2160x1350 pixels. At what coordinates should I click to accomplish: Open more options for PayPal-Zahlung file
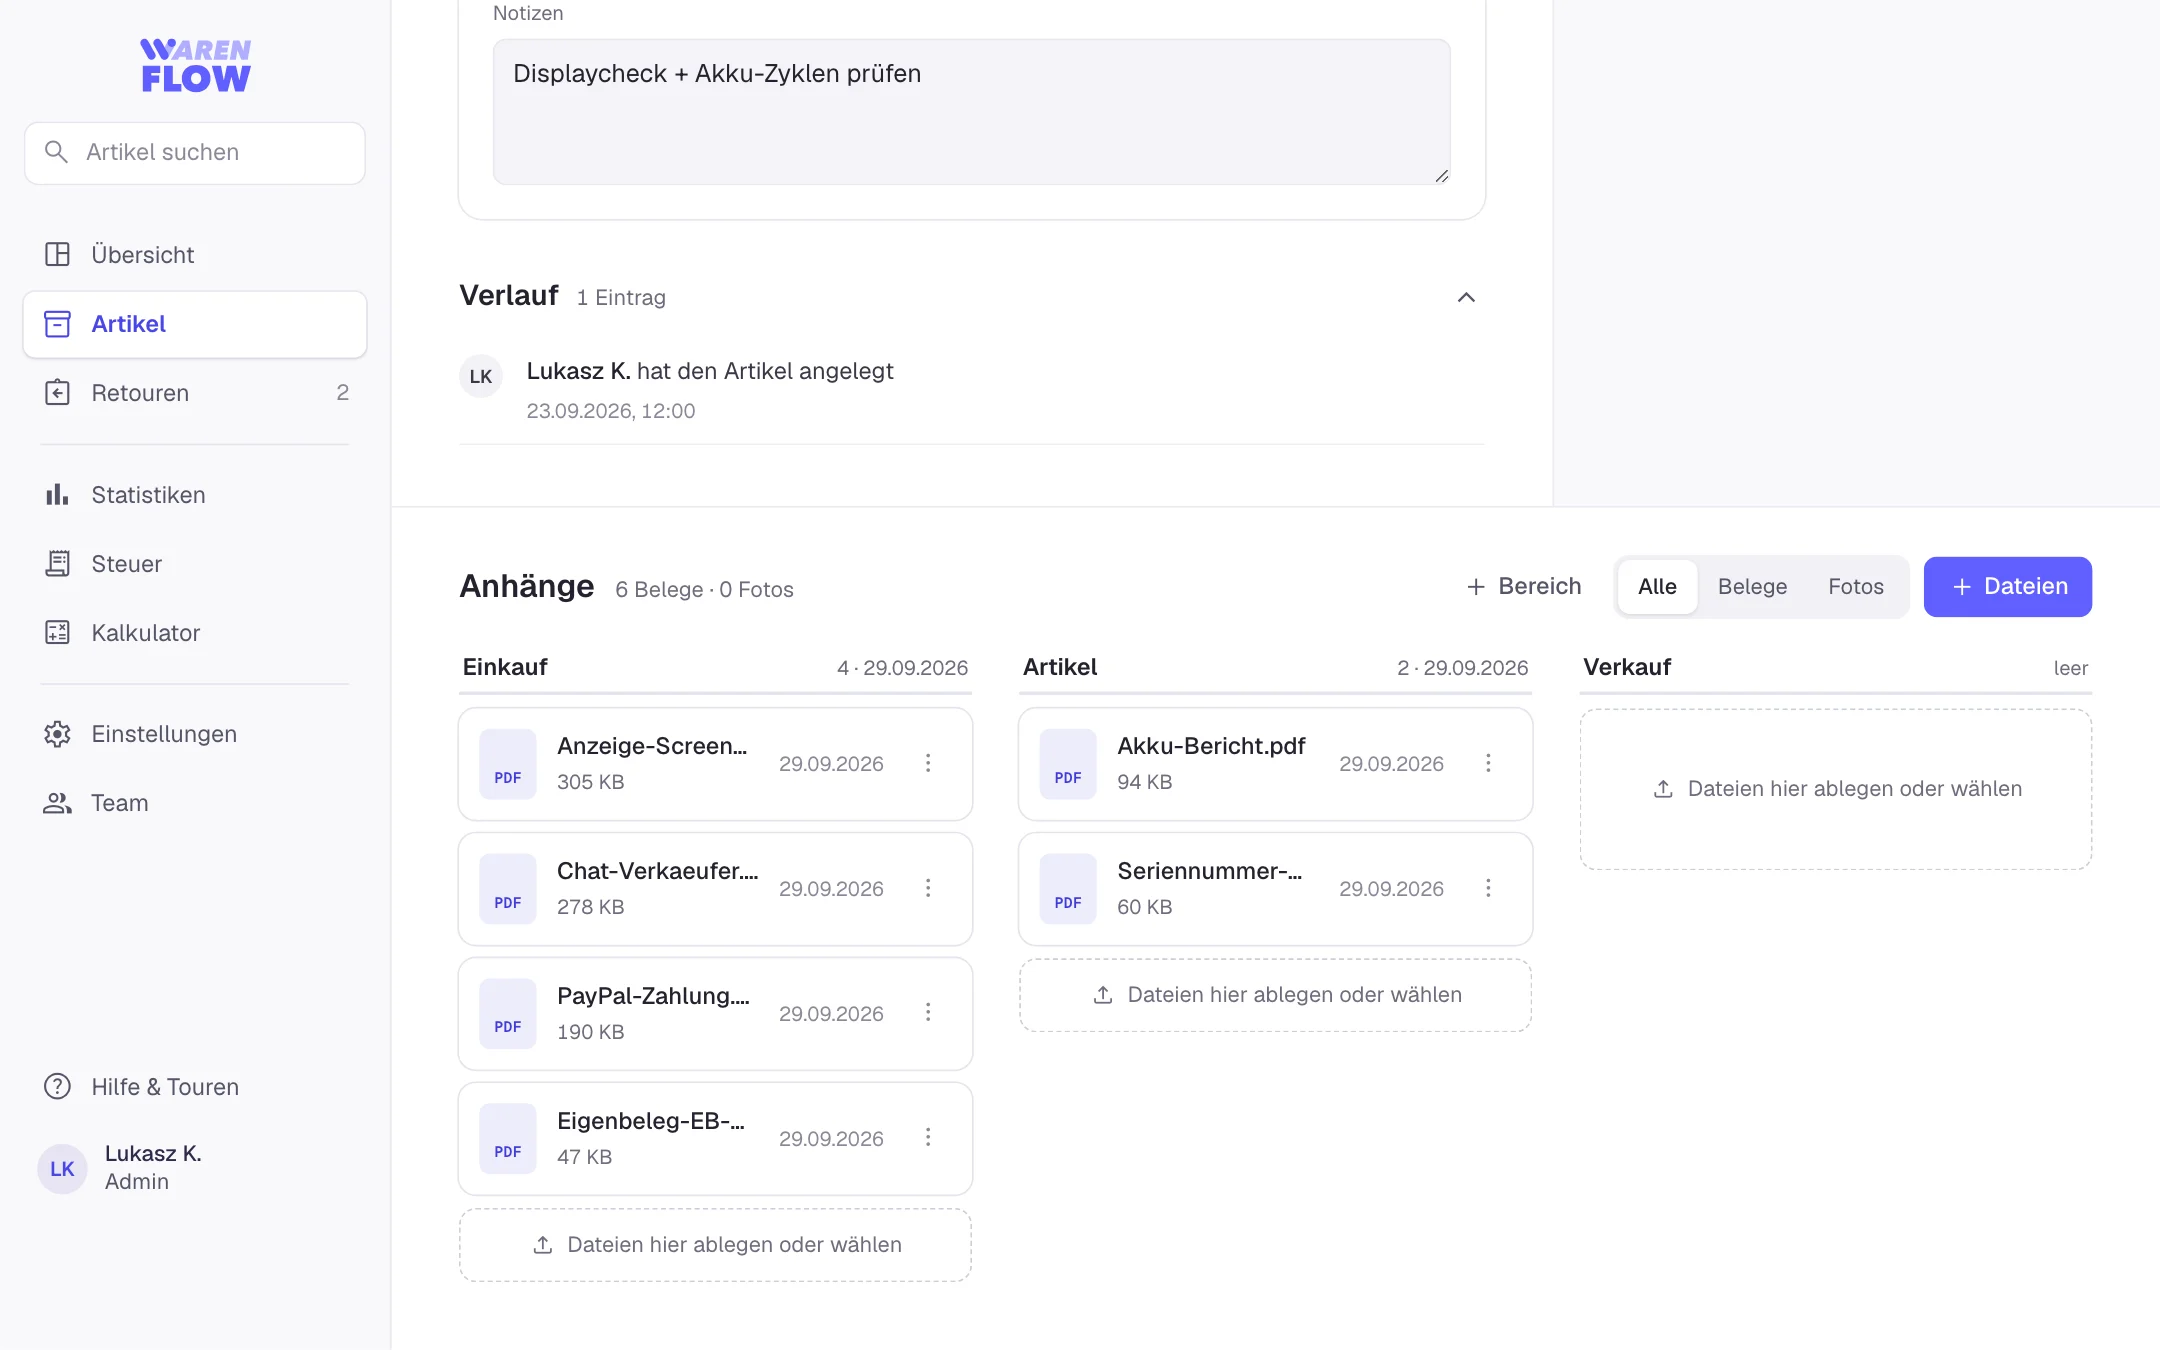(928, 1012)
